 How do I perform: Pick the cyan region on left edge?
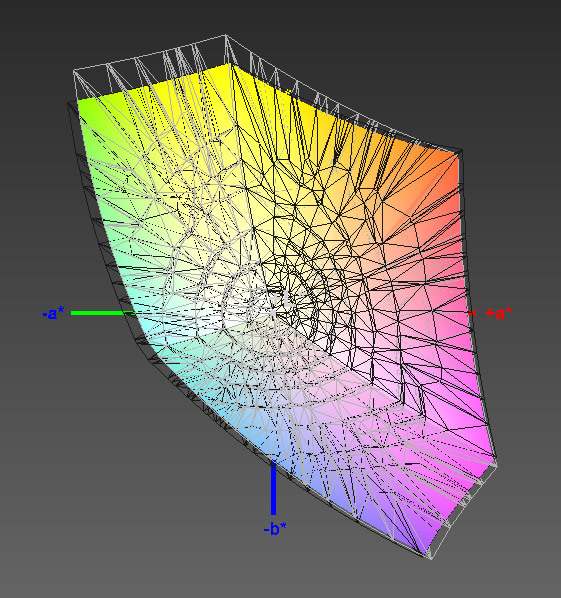point(149,336)
